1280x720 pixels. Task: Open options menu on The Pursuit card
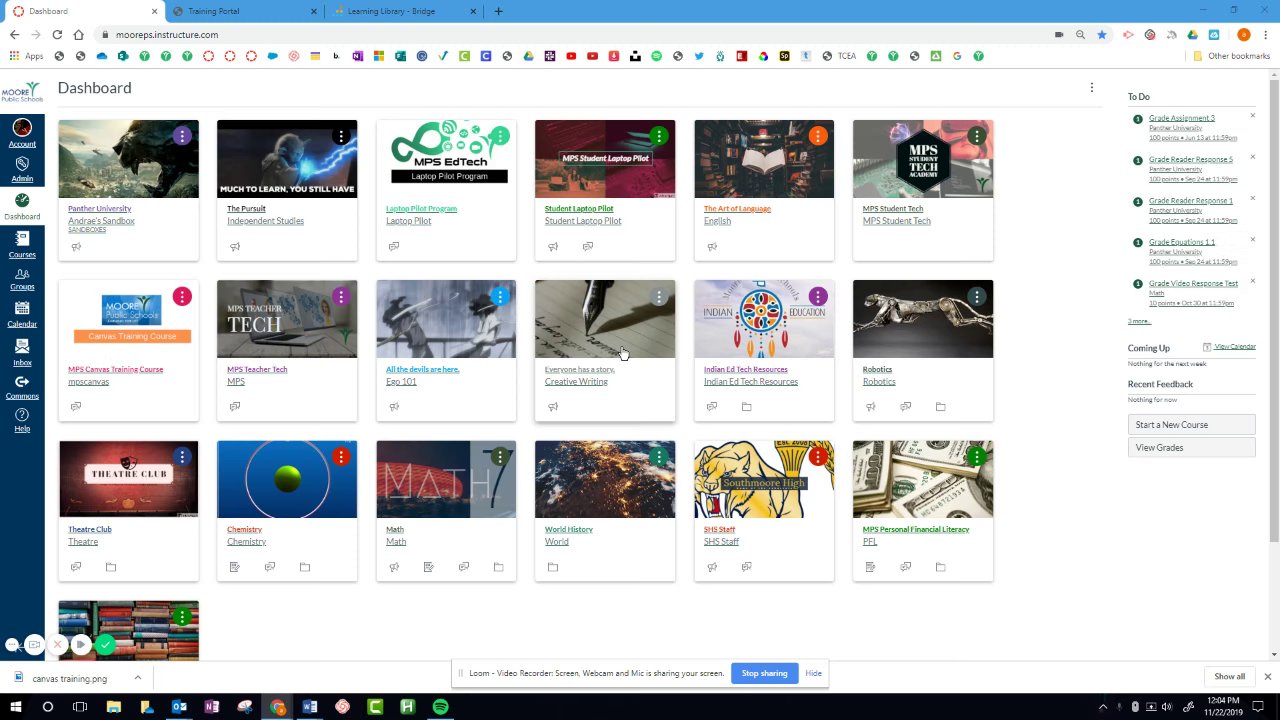[341, 136]
